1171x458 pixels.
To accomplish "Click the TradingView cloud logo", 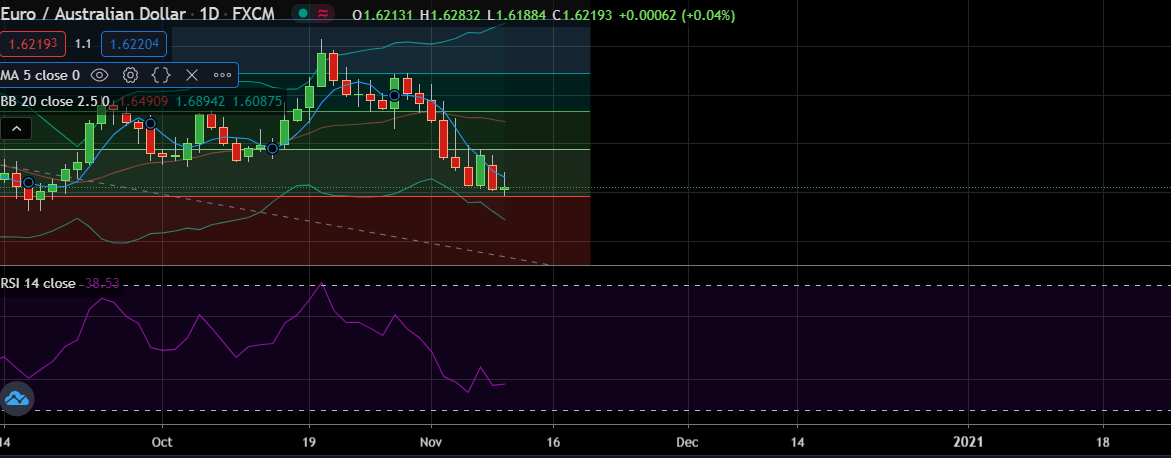I will point(15,397).
